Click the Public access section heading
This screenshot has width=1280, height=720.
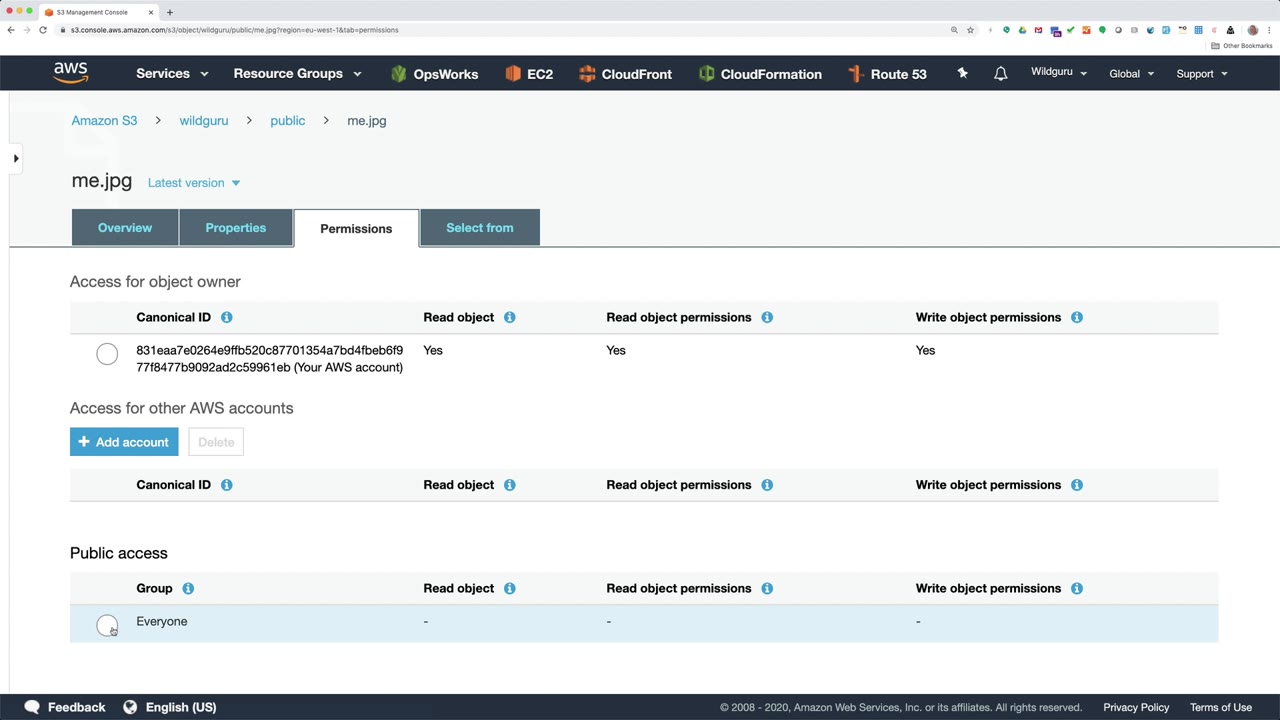pos(119,553)
